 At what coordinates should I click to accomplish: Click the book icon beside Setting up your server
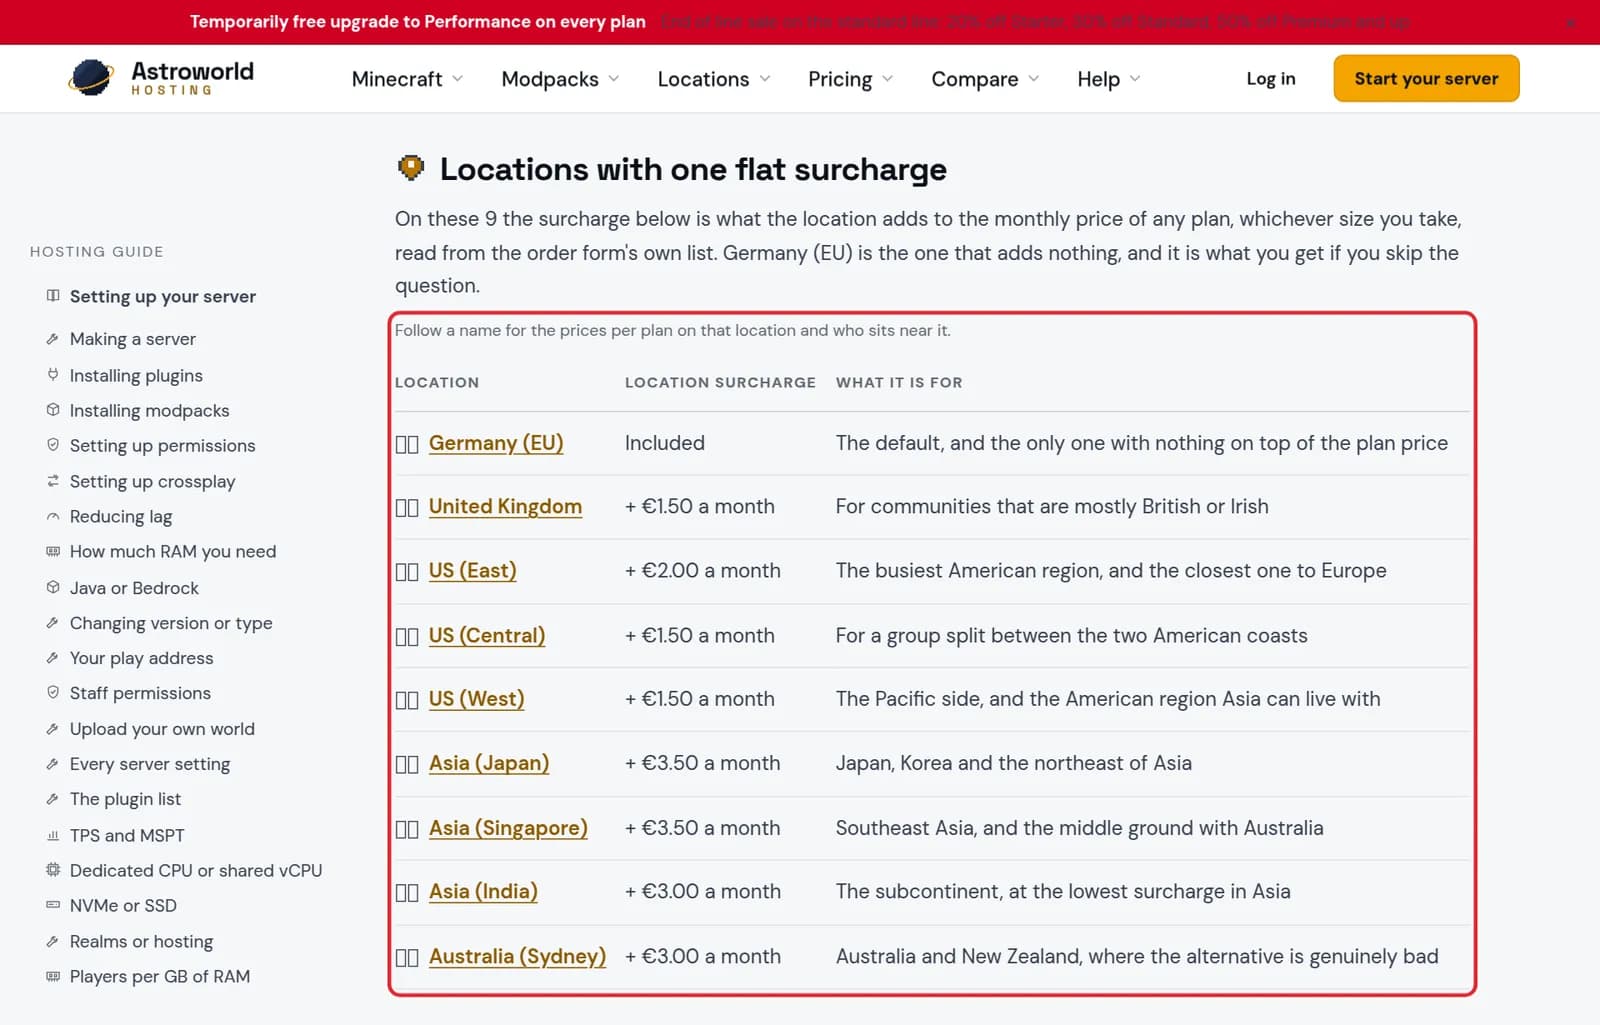(53, 296)
